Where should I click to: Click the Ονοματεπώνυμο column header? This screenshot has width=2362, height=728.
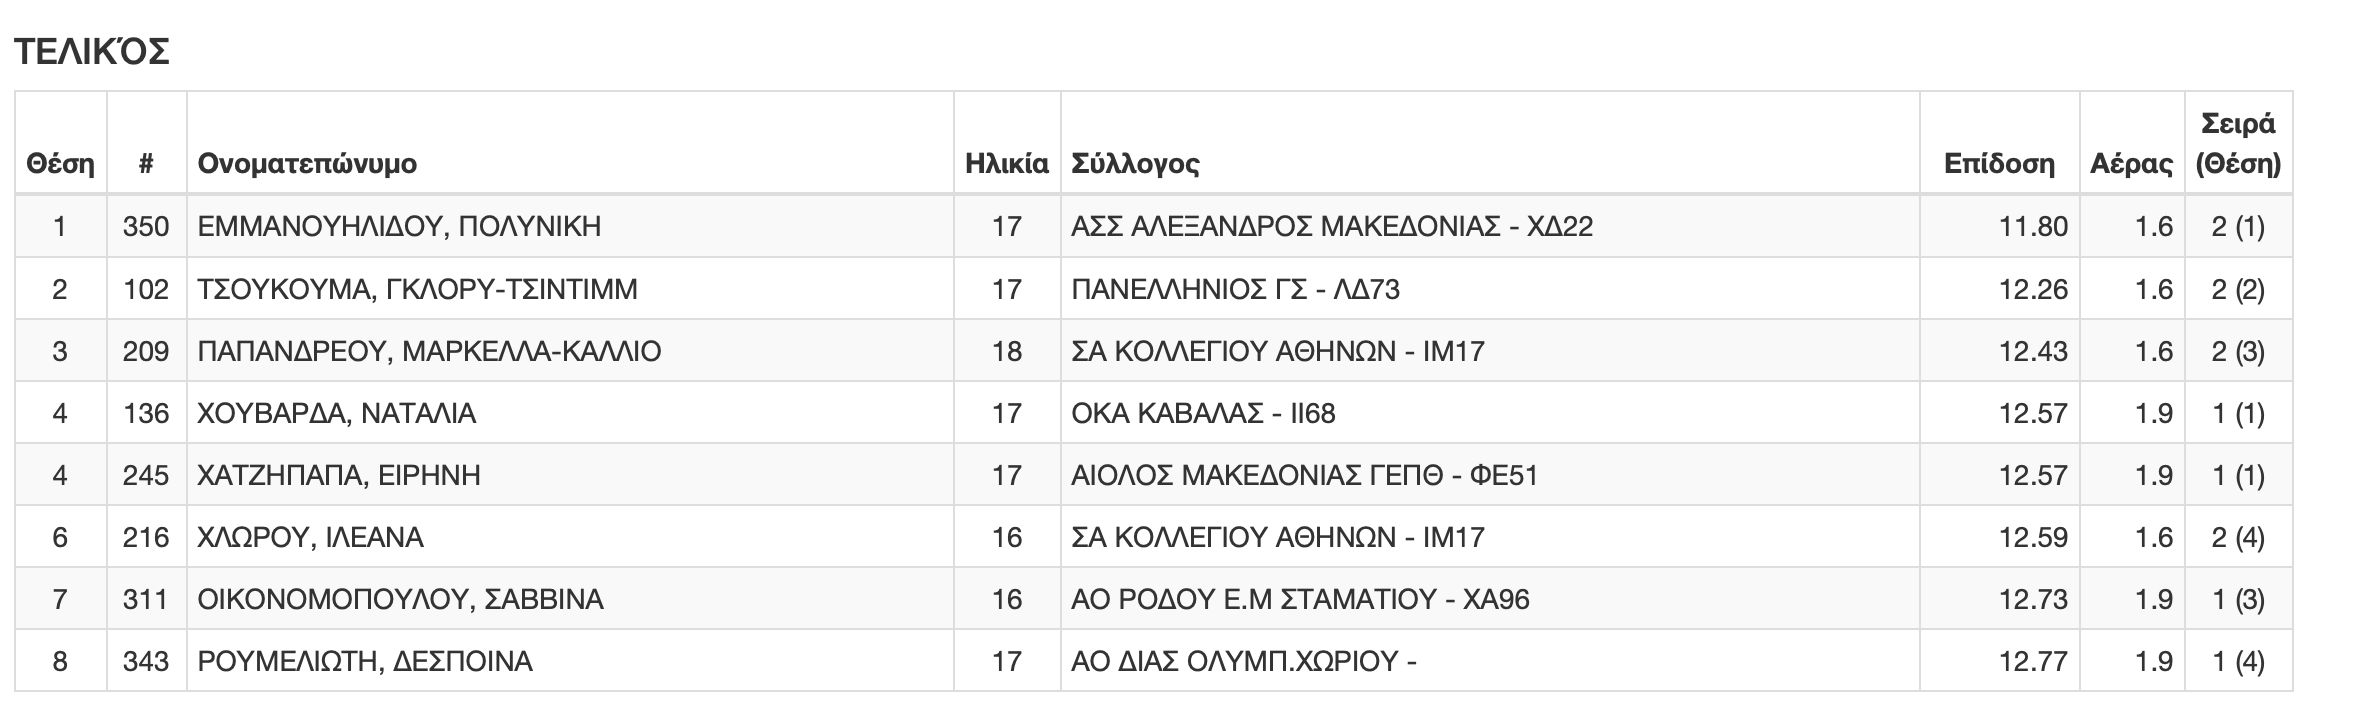point(307,163)
